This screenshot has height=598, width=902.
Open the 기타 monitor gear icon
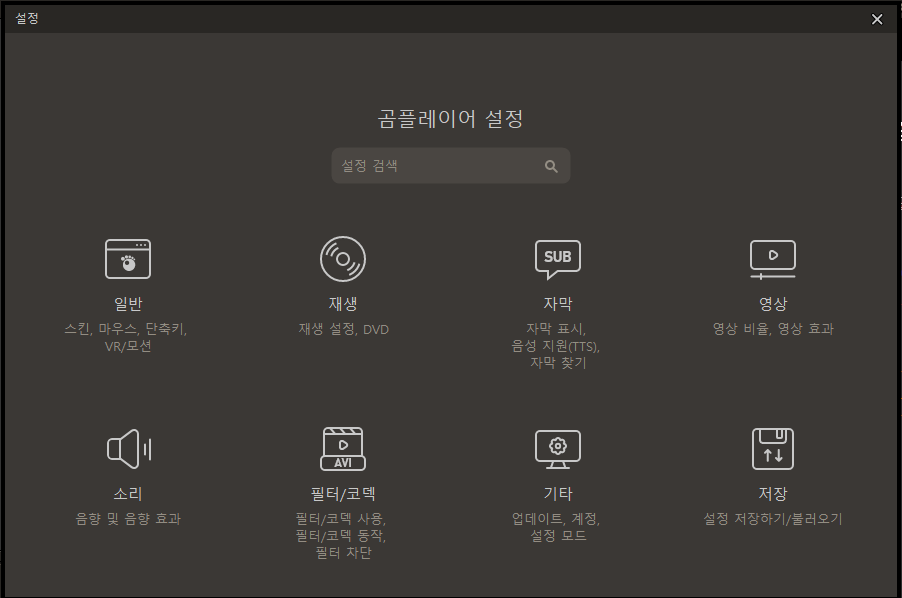pyautogui.click(x=557, y=449)
